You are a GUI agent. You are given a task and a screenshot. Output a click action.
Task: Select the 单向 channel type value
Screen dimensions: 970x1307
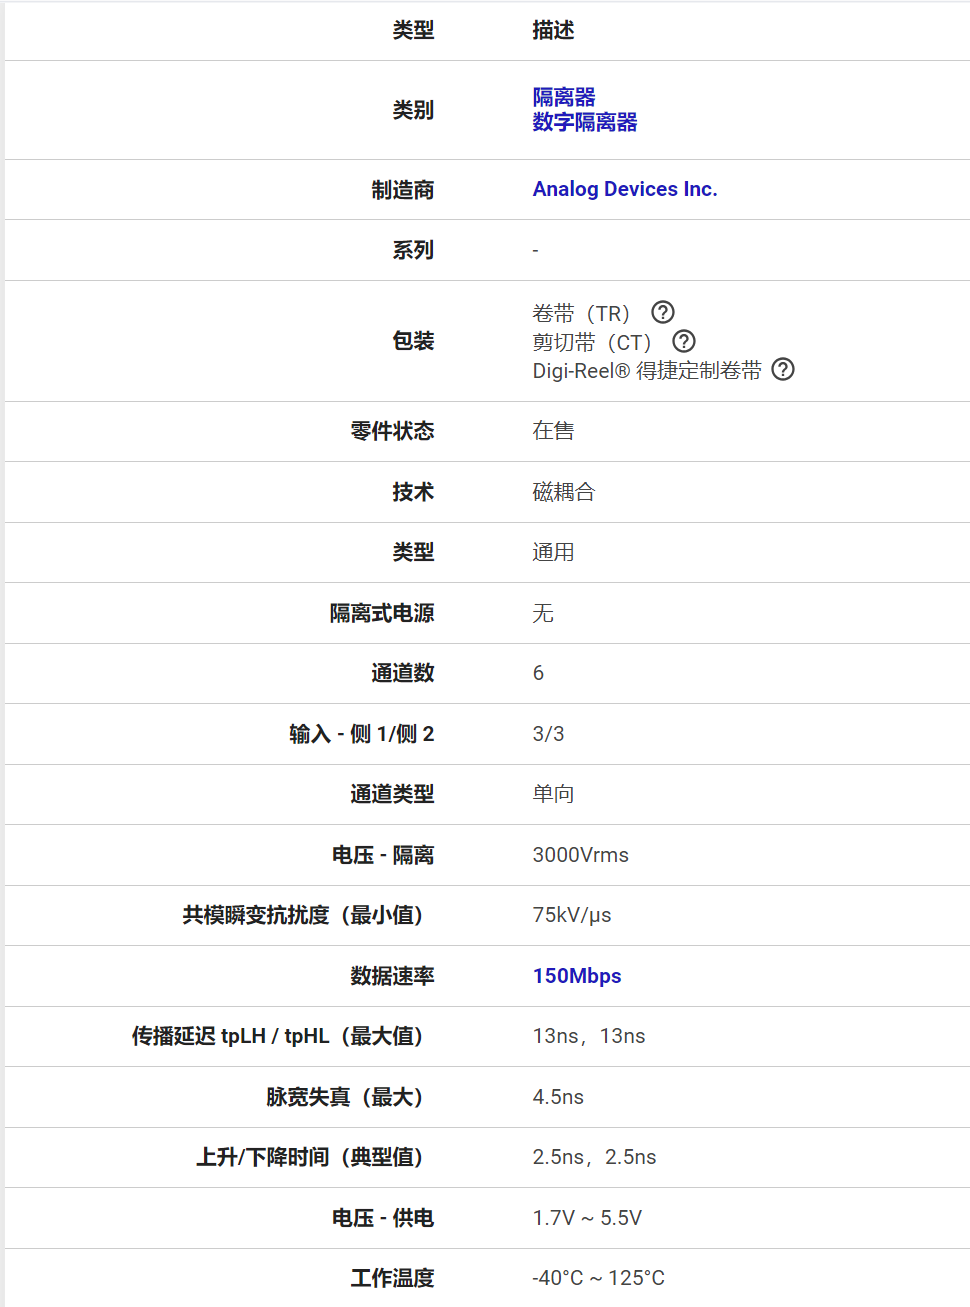(x=553, y=794)
